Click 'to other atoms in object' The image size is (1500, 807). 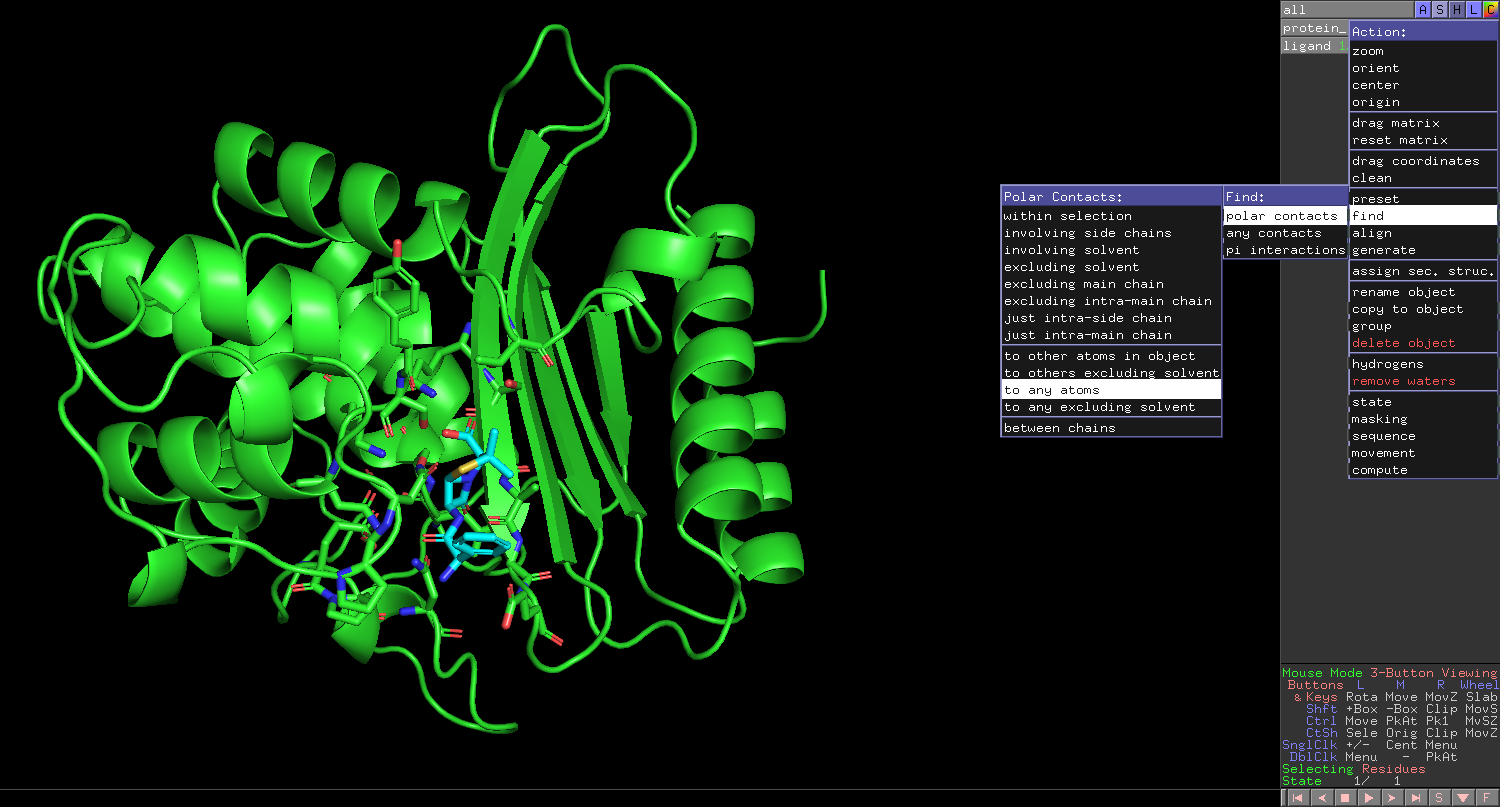[x=1112, y=356]
